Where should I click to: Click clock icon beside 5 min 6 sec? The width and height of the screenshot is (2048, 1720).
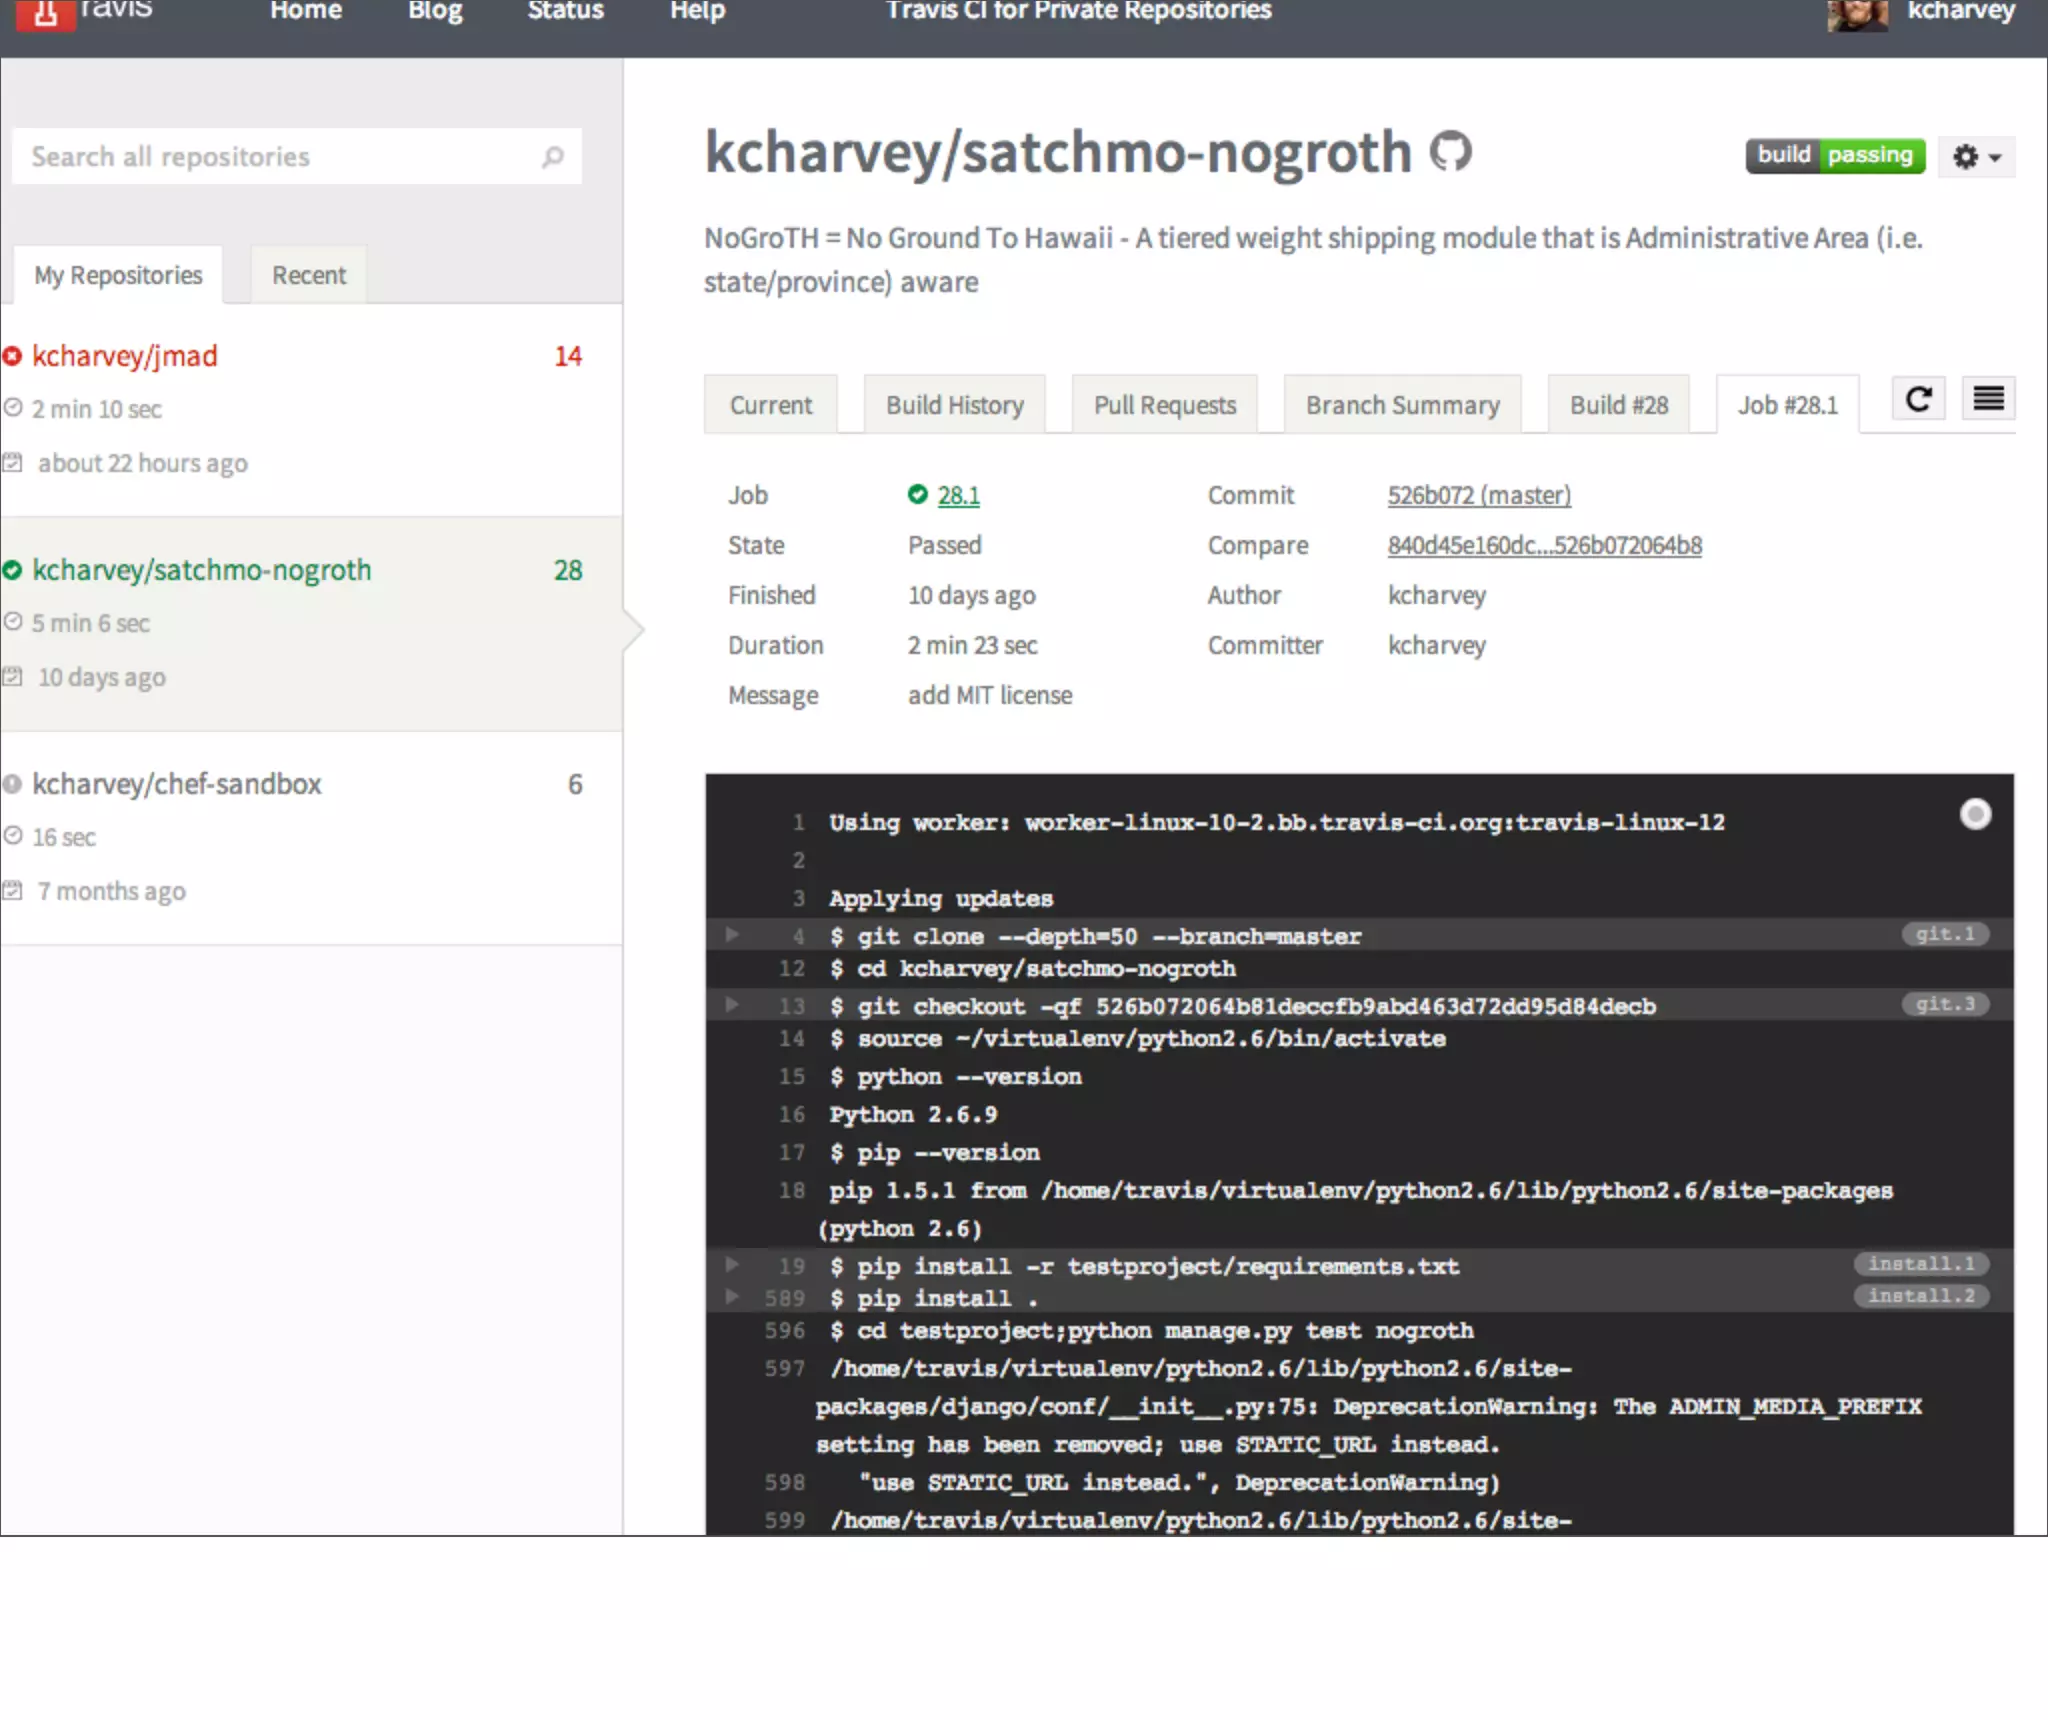pyautogui.click(x=13, y=622)
